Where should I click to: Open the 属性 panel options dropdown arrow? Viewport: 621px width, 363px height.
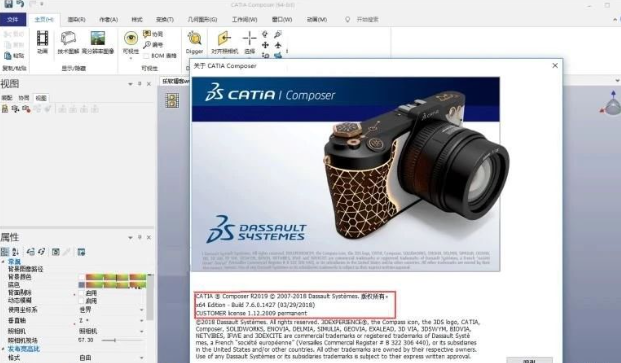point(130,238)
